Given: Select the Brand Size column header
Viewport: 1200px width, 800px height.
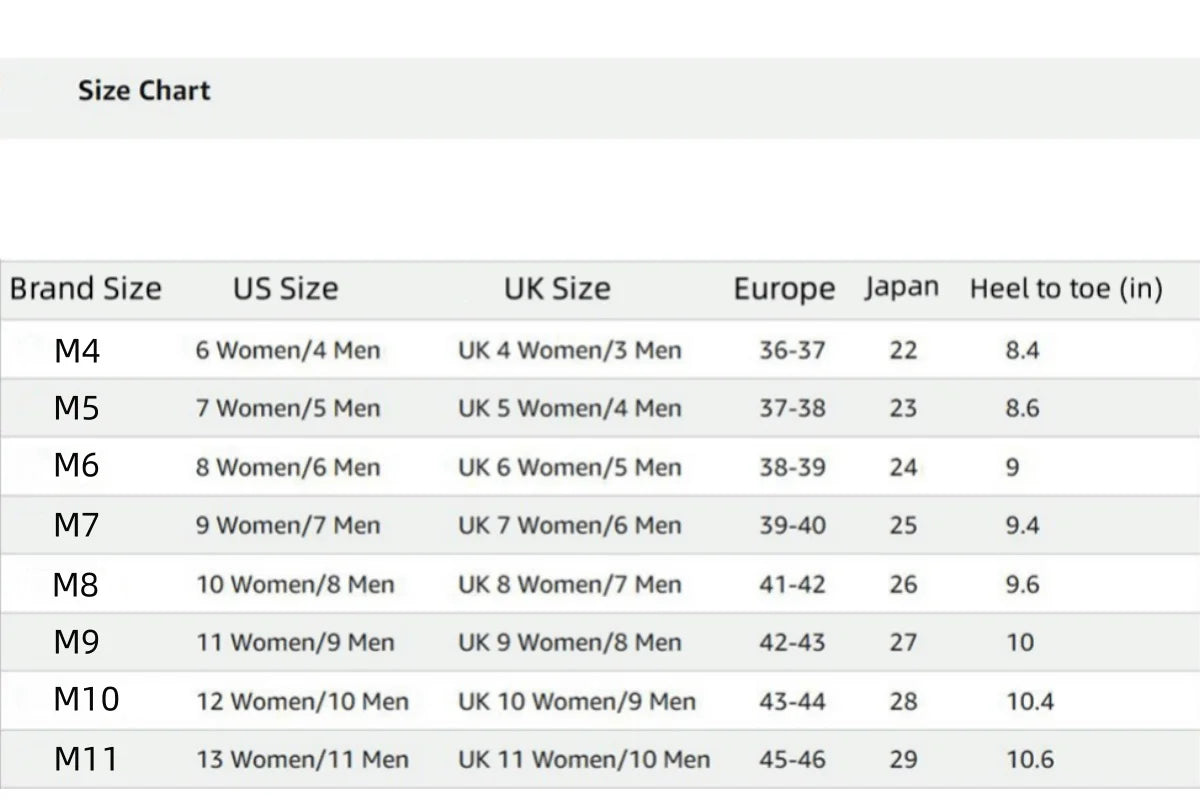Looking at the screenshot, I should pos(85,289).
